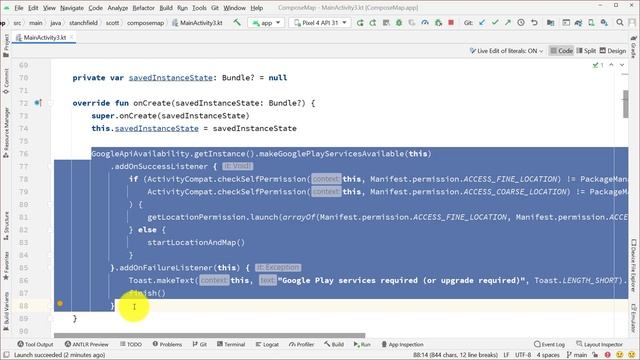Click the Make Project hammer icon
The width and height of the screenshot is (640, 360).
[237, 22]
